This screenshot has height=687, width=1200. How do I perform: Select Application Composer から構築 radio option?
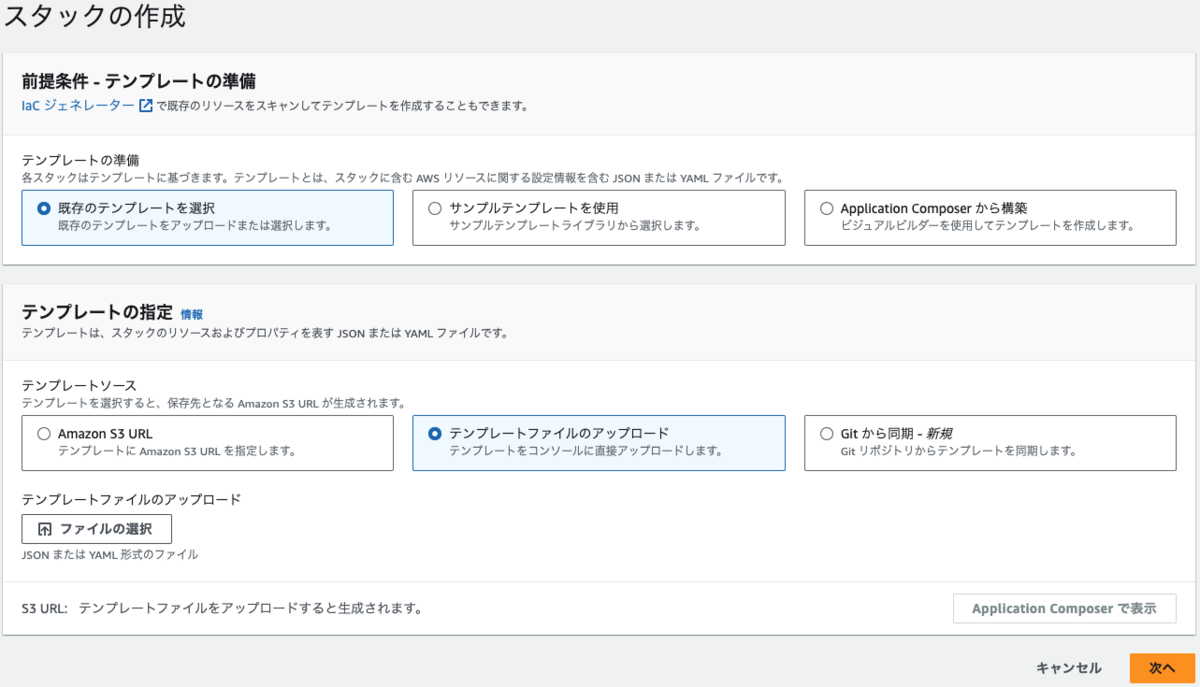click(x=826, y=209)
